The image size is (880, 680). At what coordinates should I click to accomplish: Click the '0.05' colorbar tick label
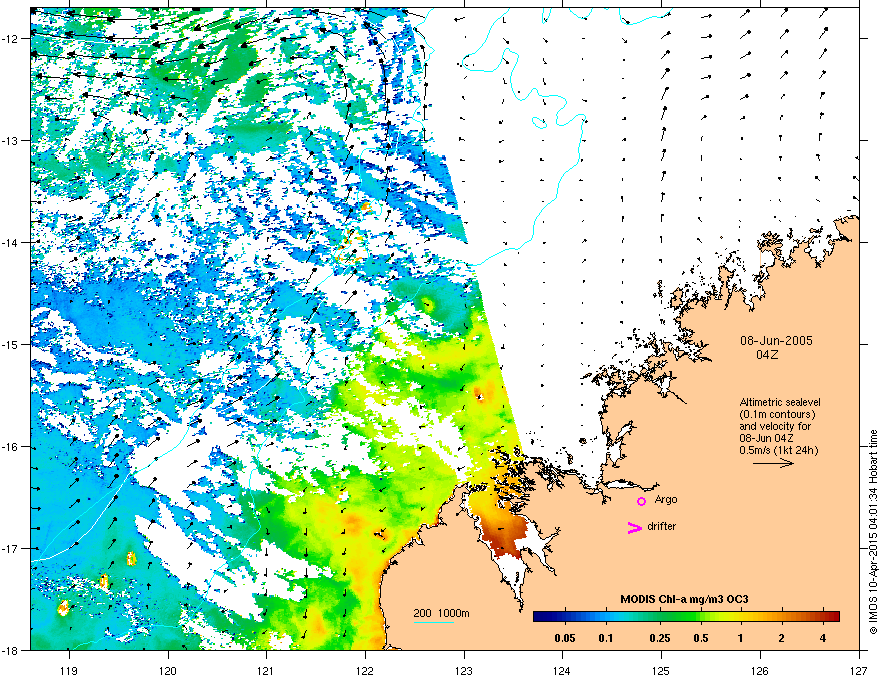[565, 638]
